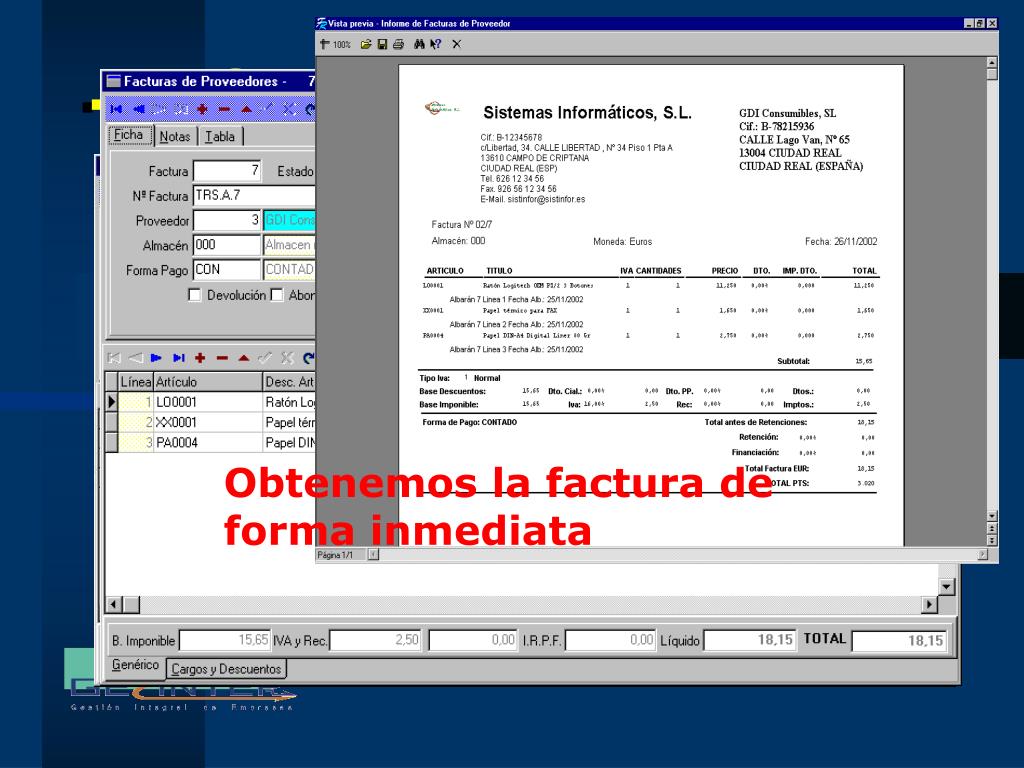Click zoom 100% tool in preview toolbar
The image size is (1024, 768).
(335, 44)
